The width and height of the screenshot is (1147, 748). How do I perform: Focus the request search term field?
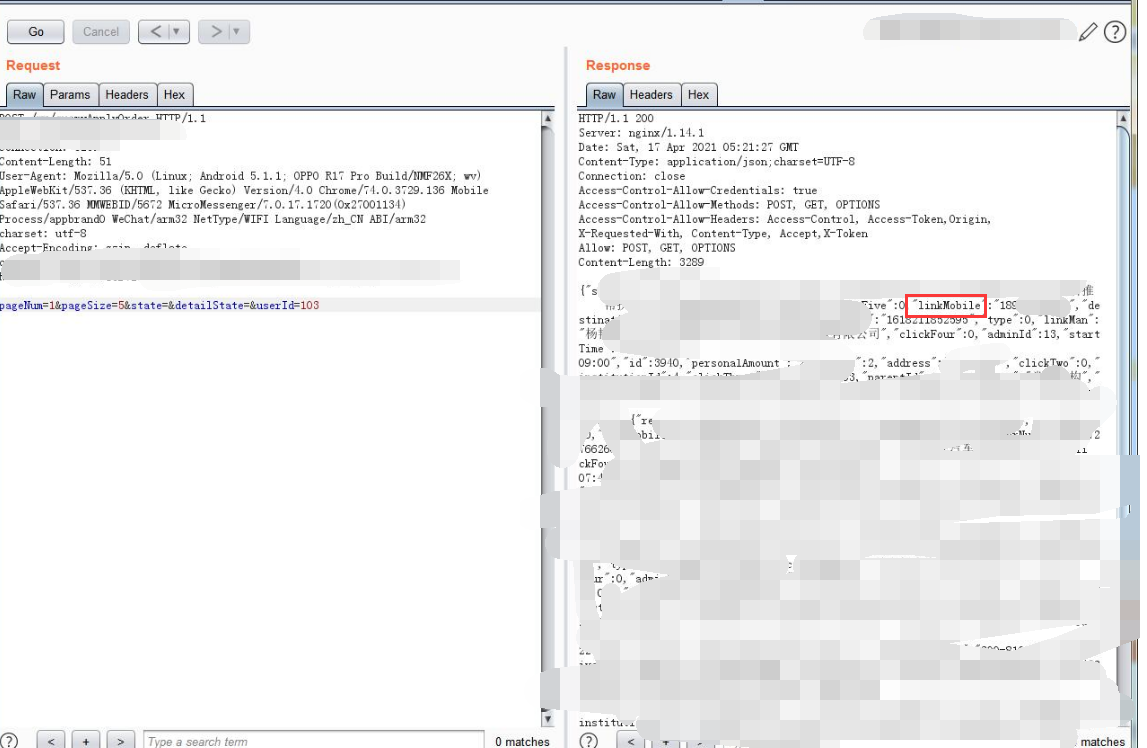(314, 740)
